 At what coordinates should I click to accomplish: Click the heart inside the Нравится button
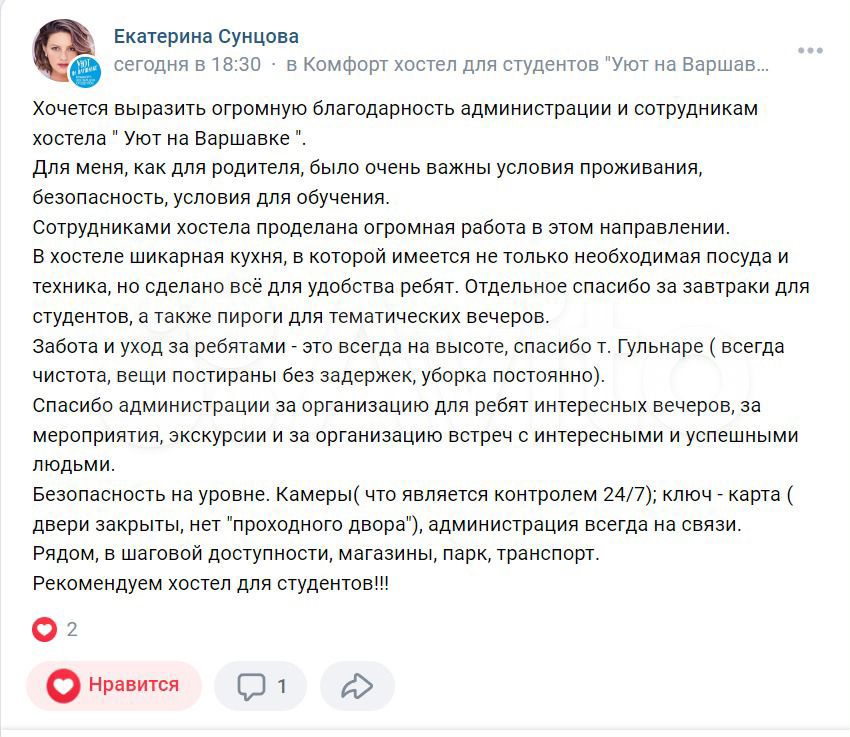click(x=63, y=686)
